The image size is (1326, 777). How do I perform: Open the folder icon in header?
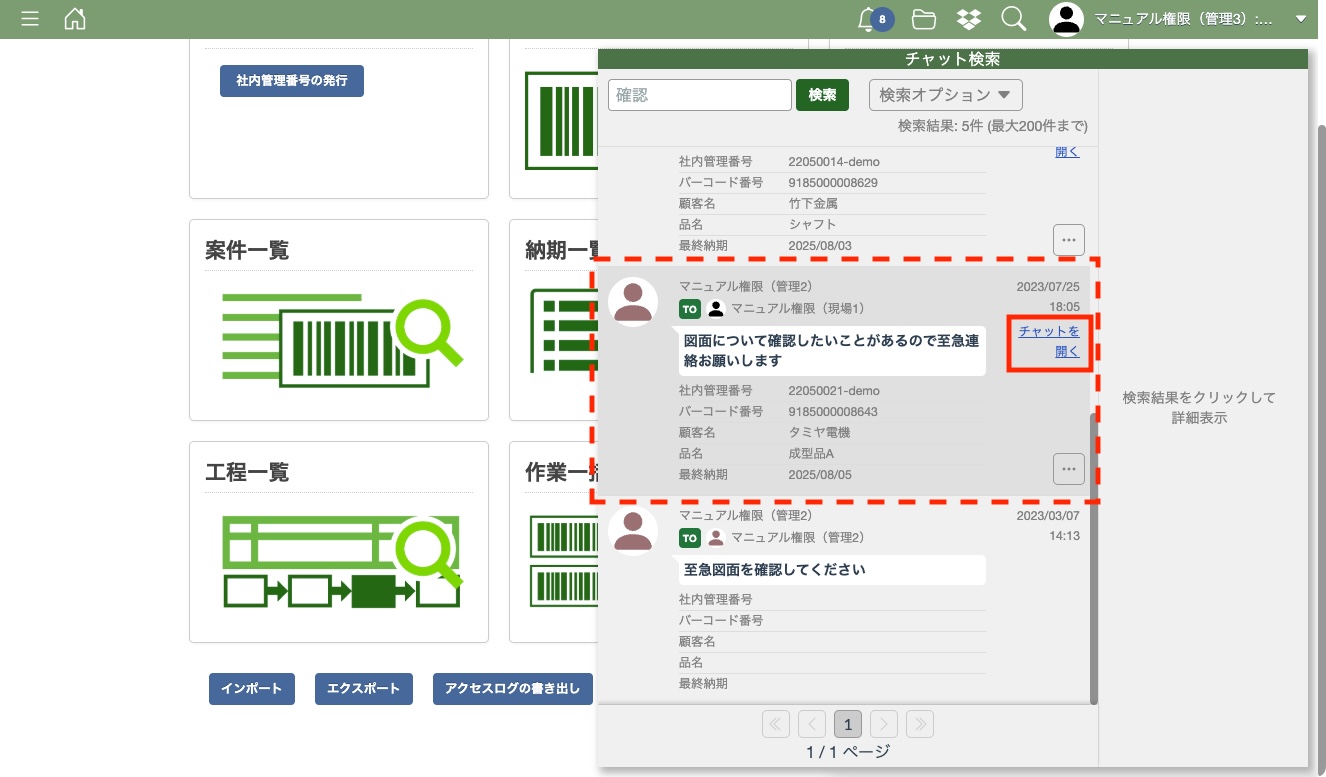[923, 19]
